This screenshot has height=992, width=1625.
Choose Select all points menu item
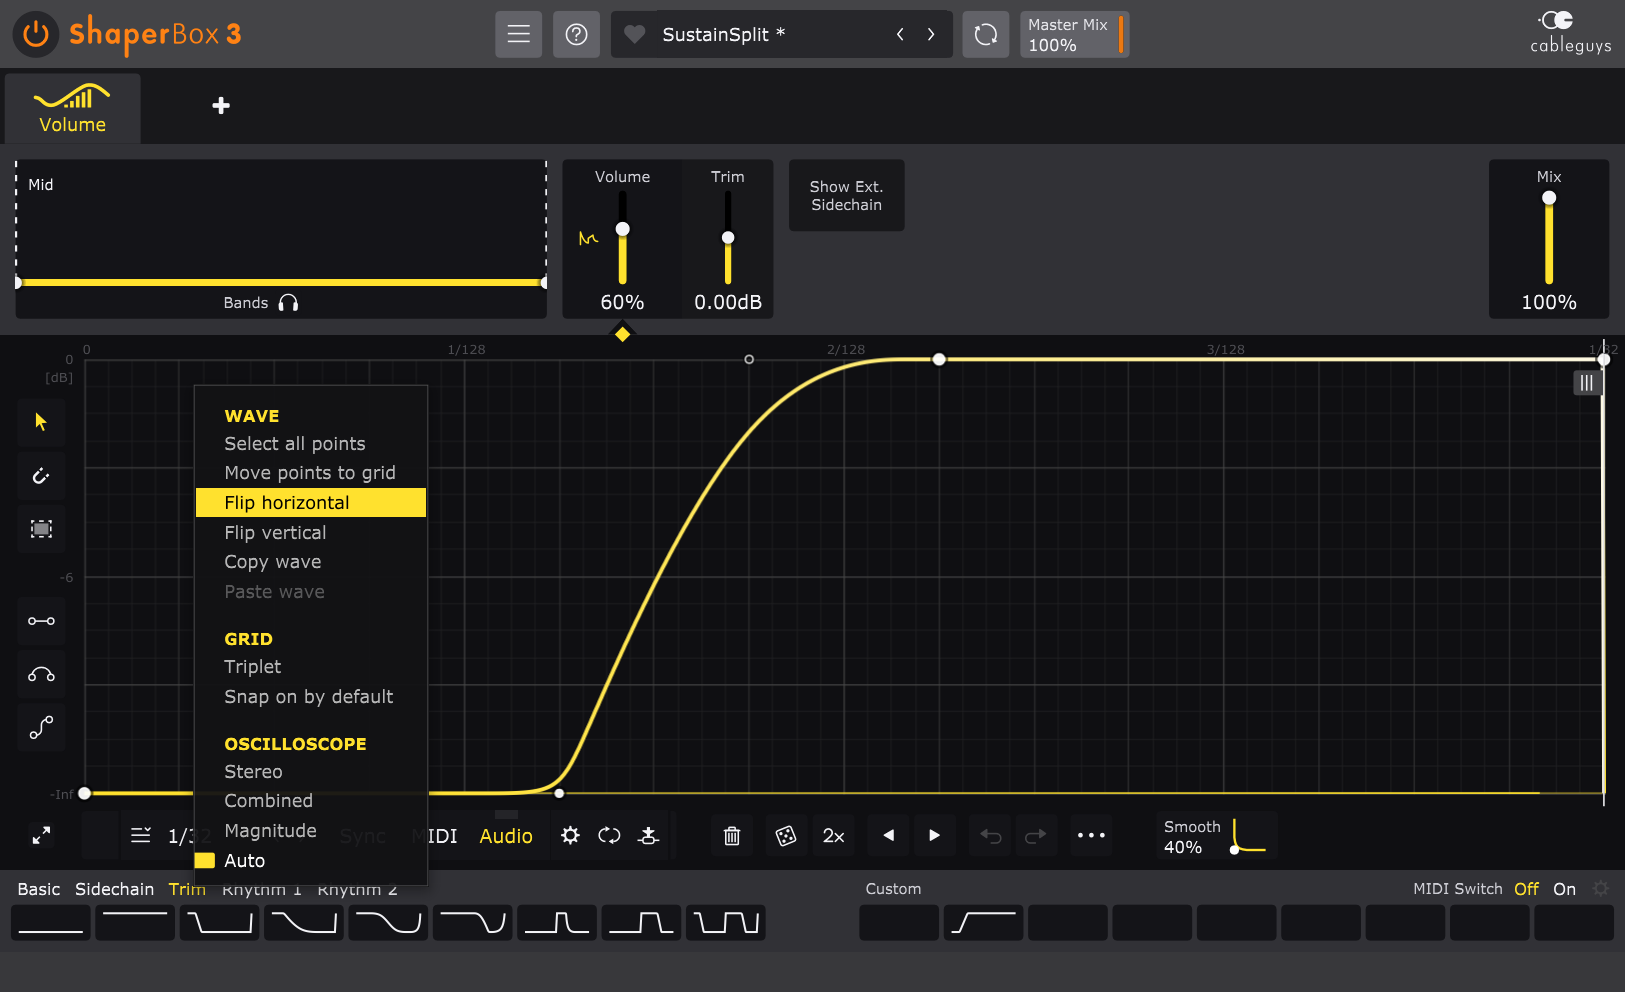coord(311,444)
